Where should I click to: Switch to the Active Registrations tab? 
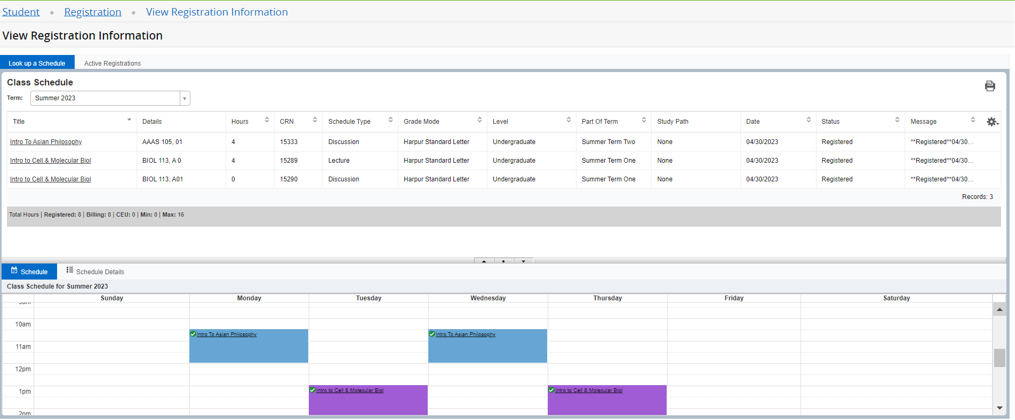click(x=112, y=63)
